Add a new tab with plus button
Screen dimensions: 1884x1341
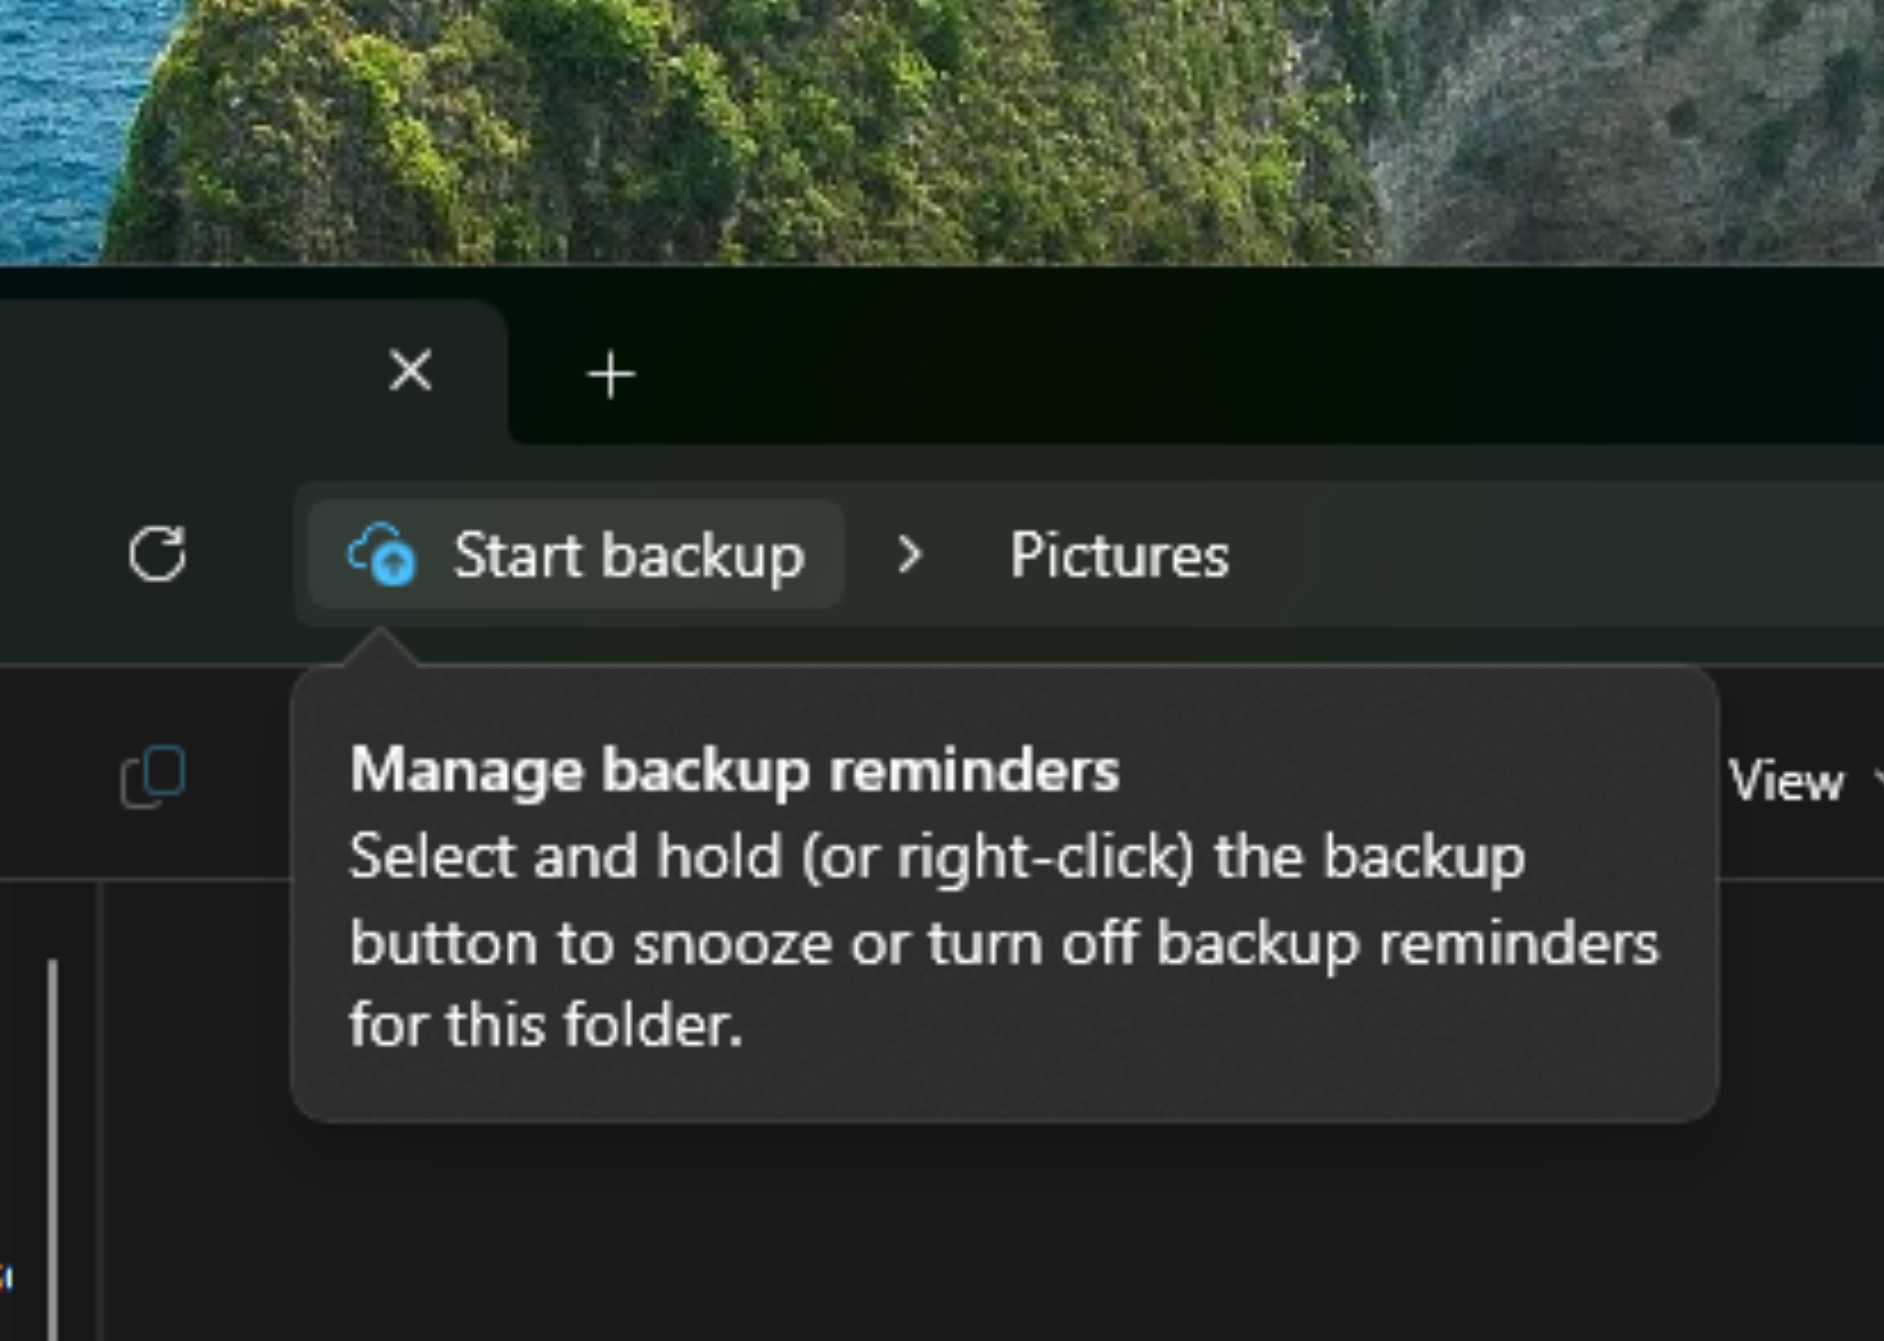click(611, 375)
